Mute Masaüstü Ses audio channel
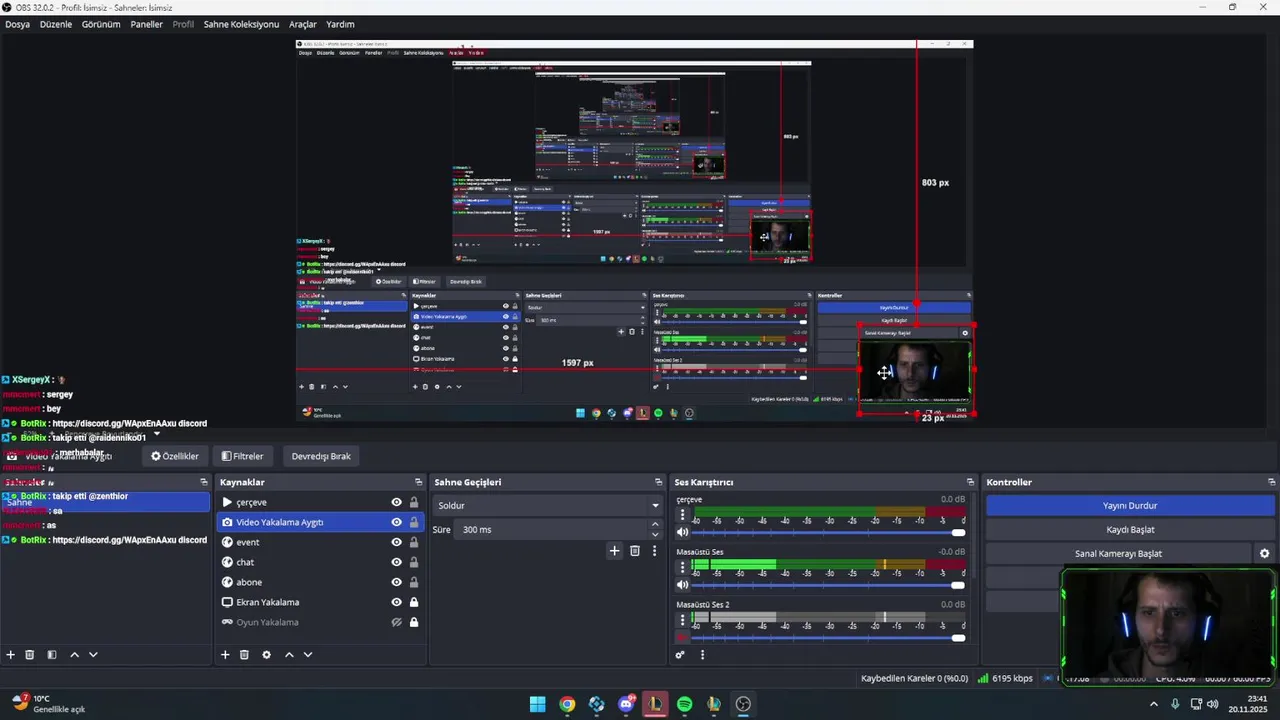Viewport: 1280px width, 720px height. 683,585
